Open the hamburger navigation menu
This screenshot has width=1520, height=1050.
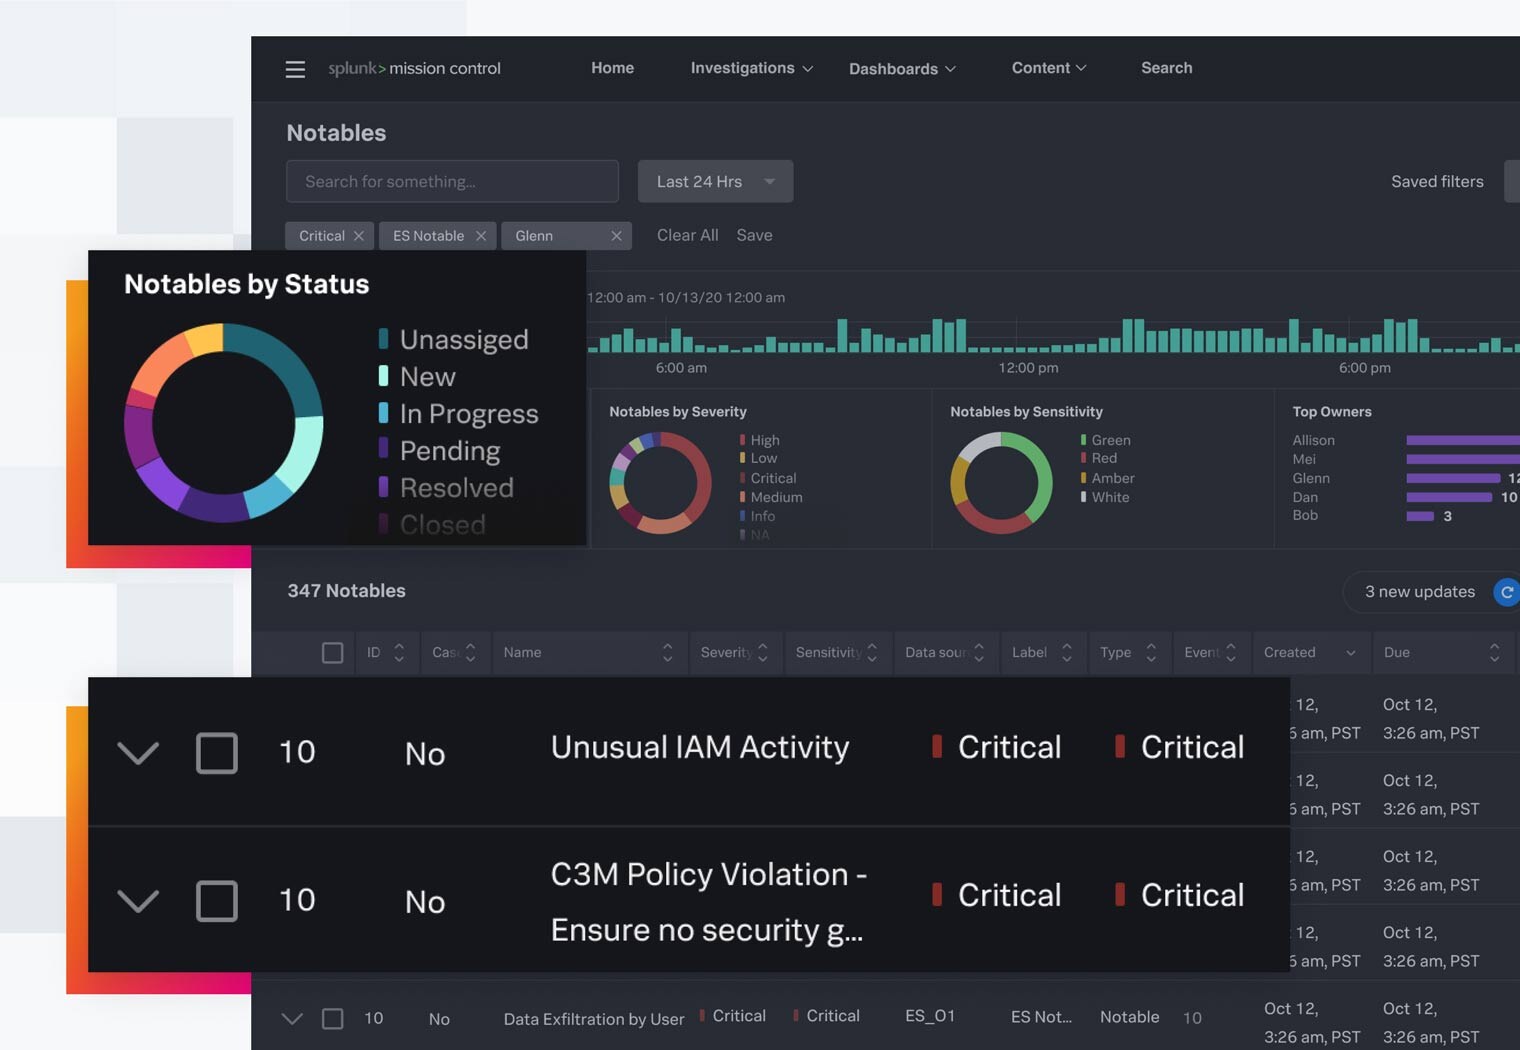coord(295,69)
